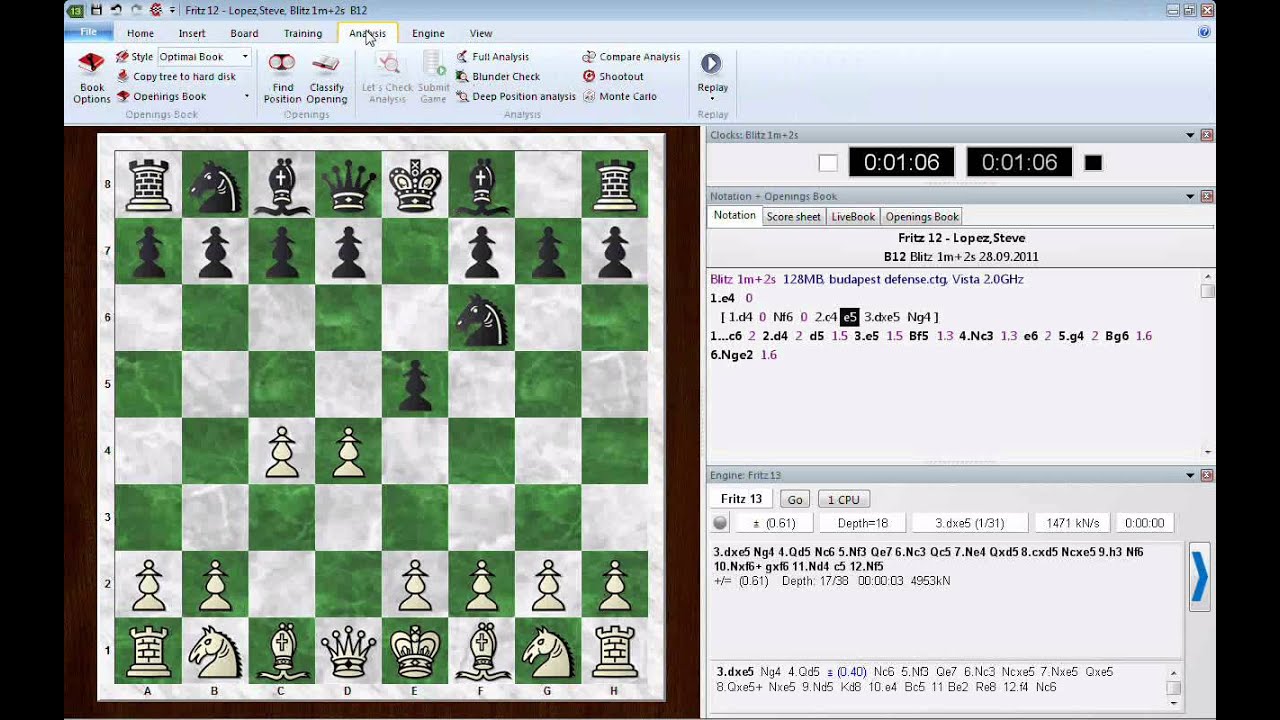
Task: Switch to the Insert ribbon tab
Action: (192, 33)
